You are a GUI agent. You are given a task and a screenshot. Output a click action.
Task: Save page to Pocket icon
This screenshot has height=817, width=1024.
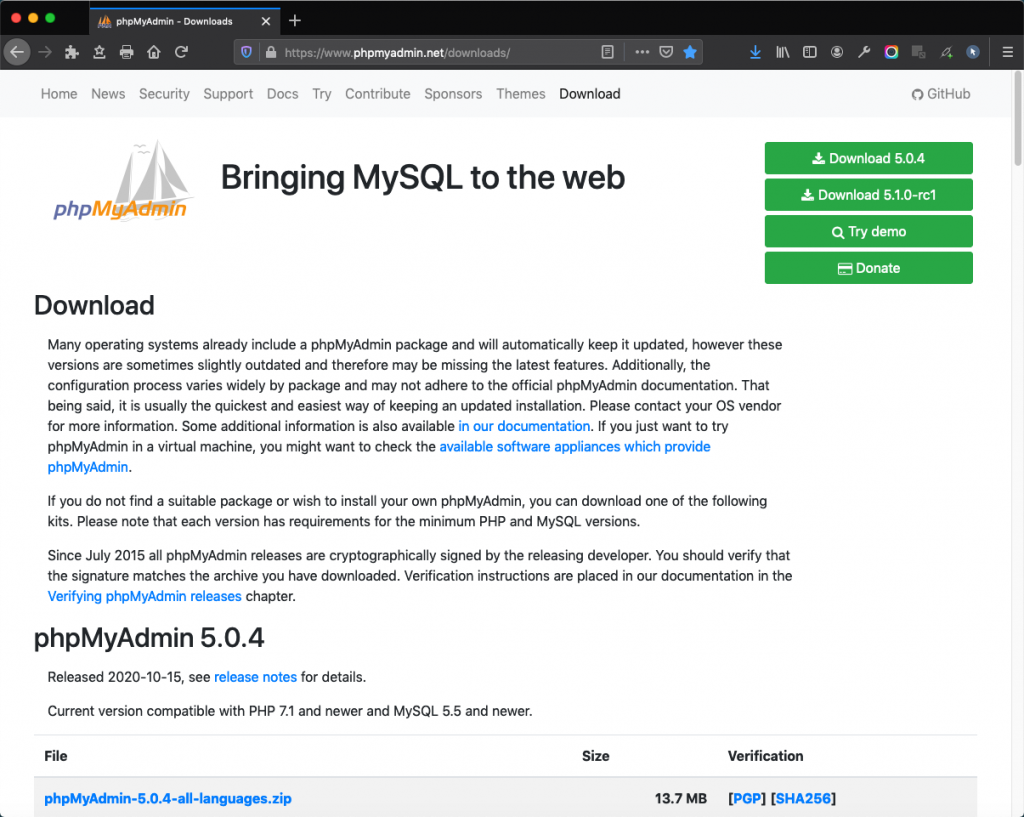[x=666, y=52]
